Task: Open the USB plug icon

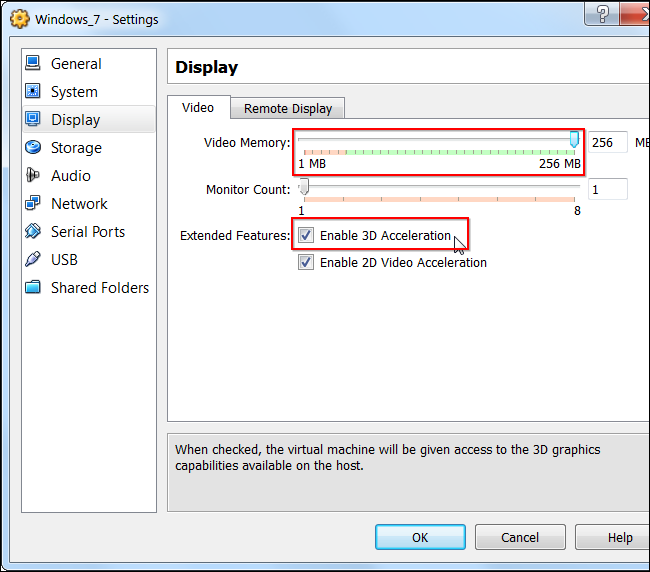Action: click(x=33, y=259)
